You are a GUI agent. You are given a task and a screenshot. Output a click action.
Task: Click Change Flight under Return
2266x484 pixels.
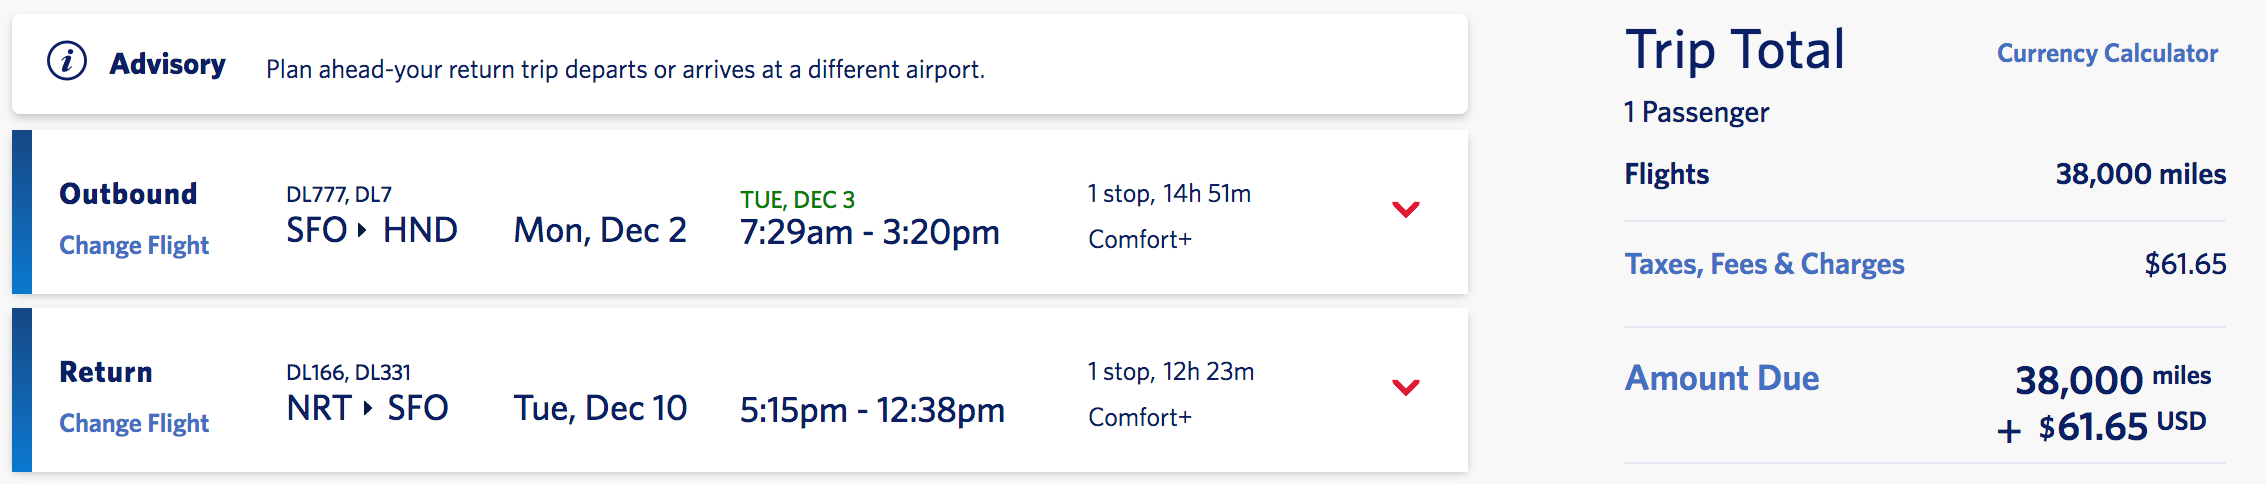coord(134,423)
